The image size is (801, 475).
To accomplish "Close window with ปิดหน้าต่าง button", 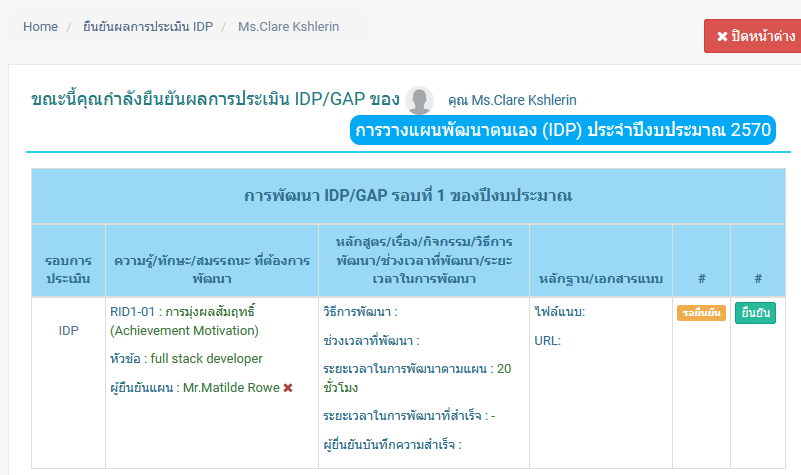I will click(x=752, y=36).
